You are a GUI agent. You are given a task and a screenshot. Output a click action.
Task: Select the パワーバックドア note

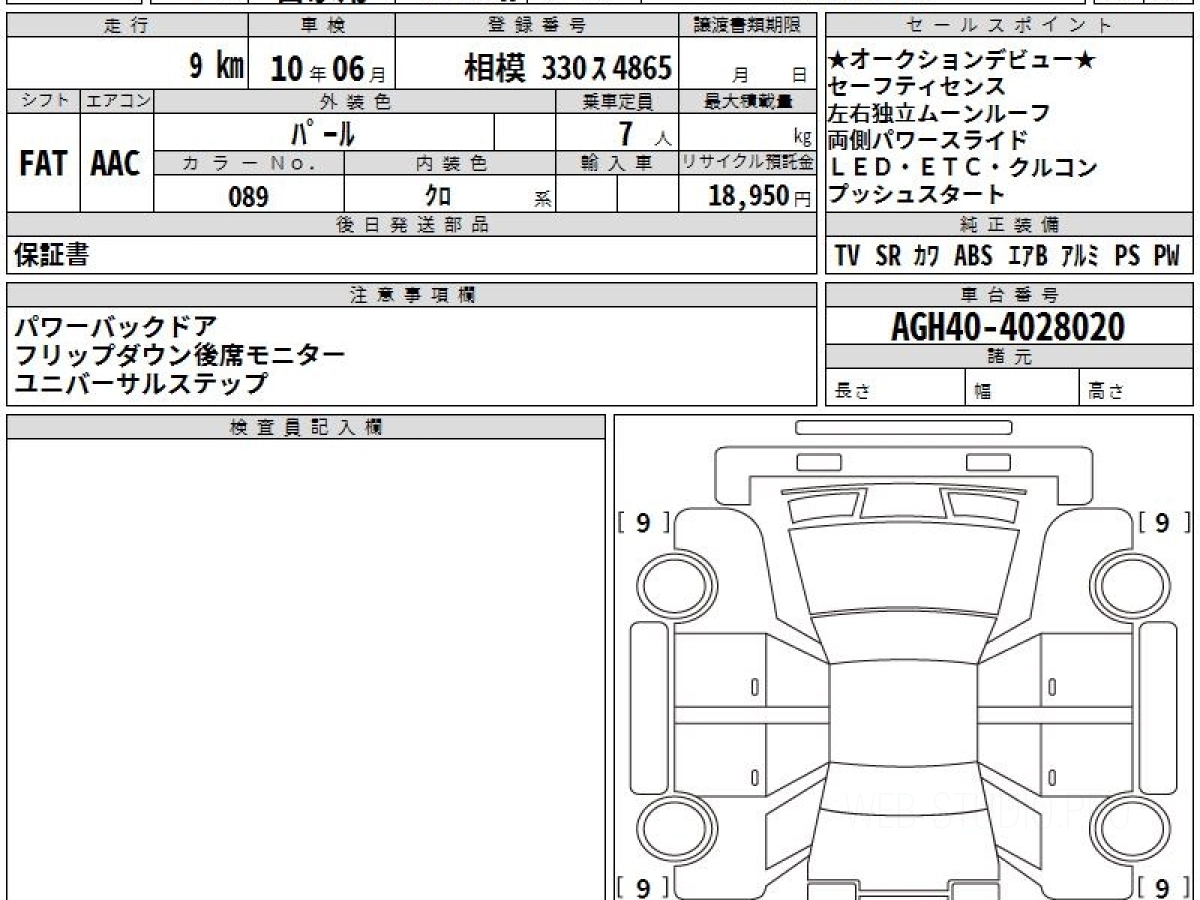click(x=115, y=326)
